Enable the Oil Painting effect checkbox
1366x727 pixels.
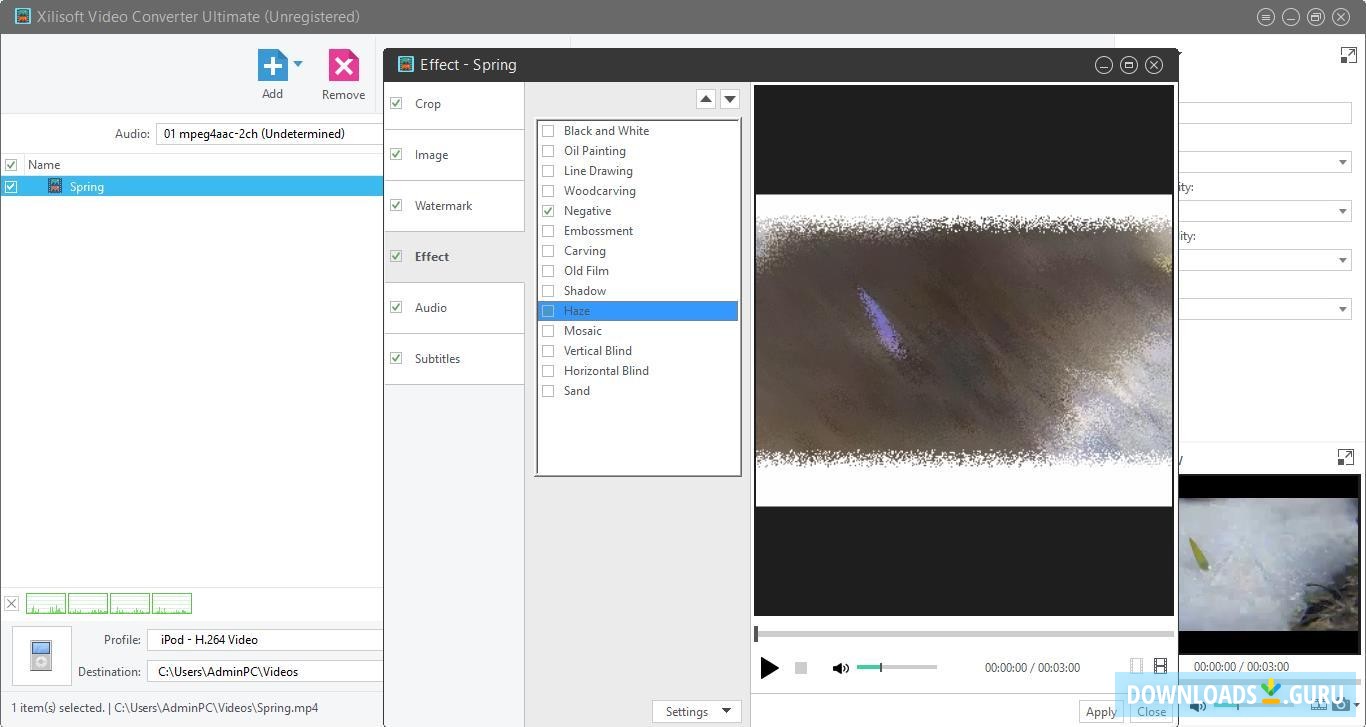(548, 151)
